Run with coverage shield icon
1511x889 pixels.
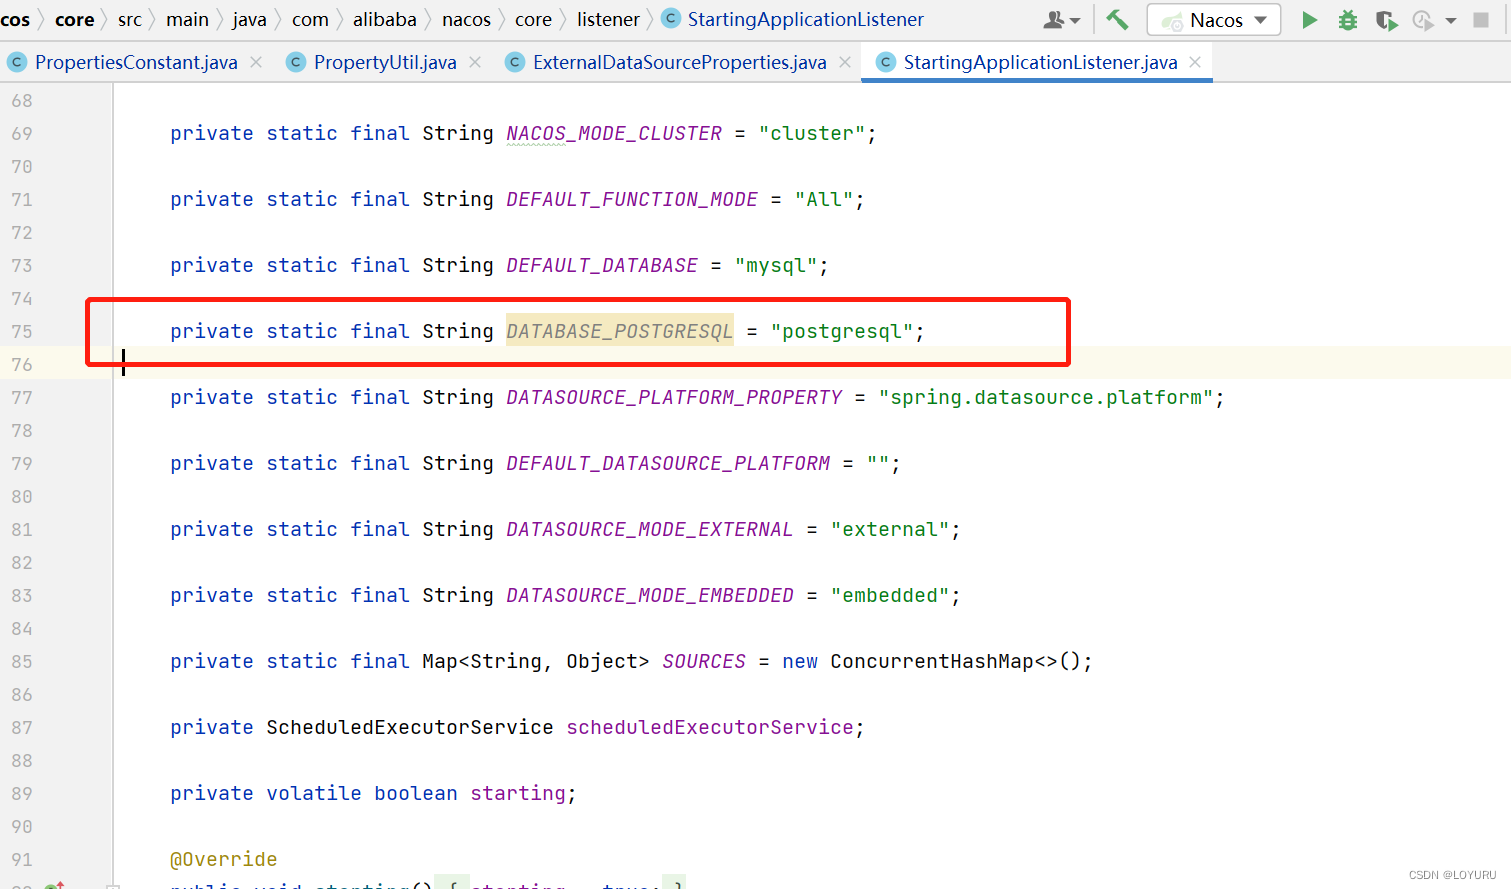pyautogui.click(x=1386, y=20)
